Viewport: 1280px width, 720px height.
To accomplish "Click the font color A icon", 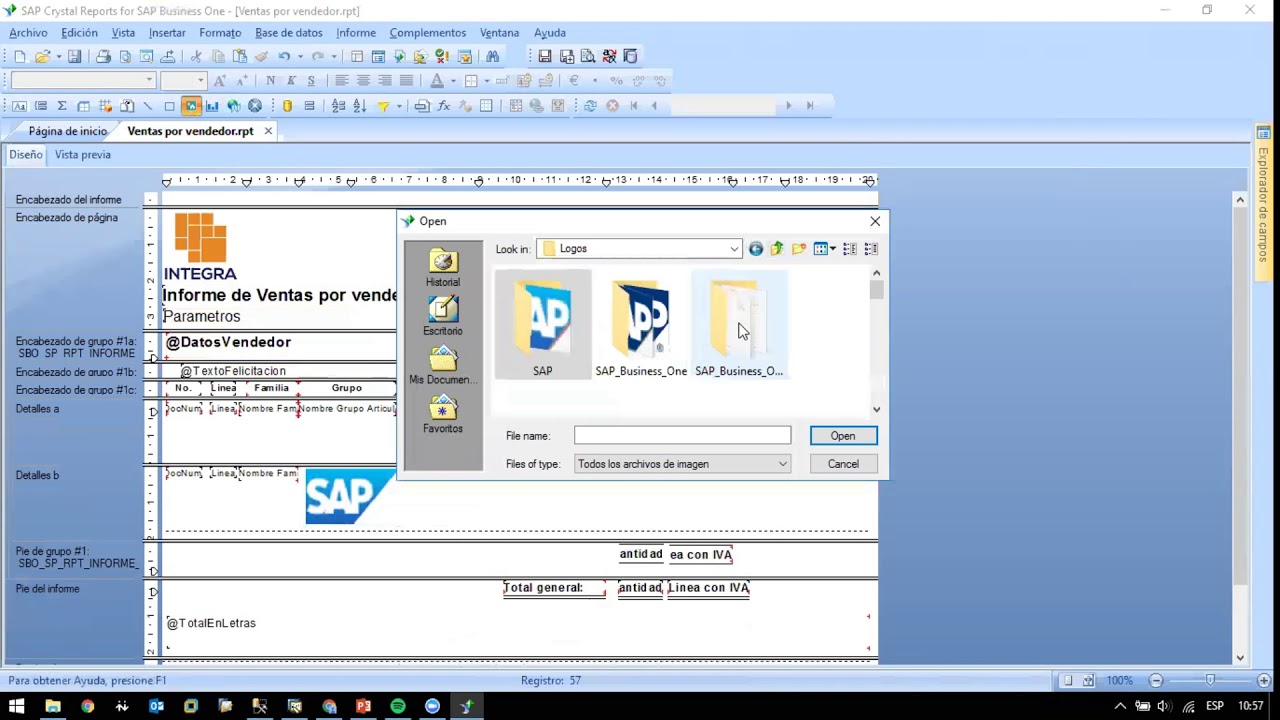I will point(436,81).
